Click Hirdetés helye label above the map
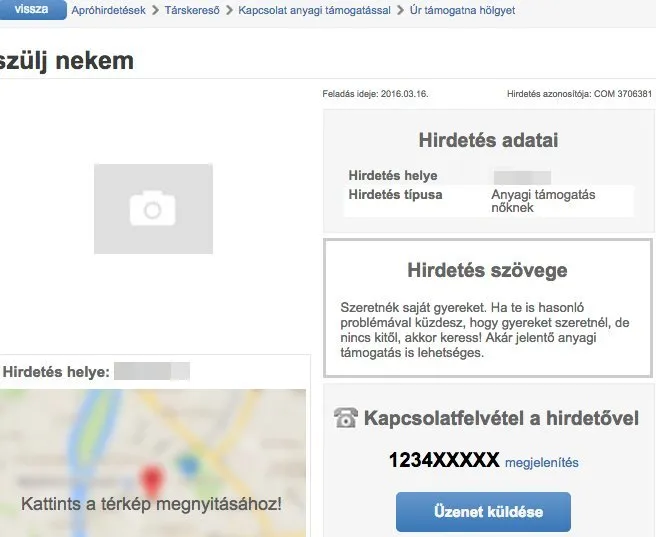This screenshot has height=537, width=656. (56, 372)
